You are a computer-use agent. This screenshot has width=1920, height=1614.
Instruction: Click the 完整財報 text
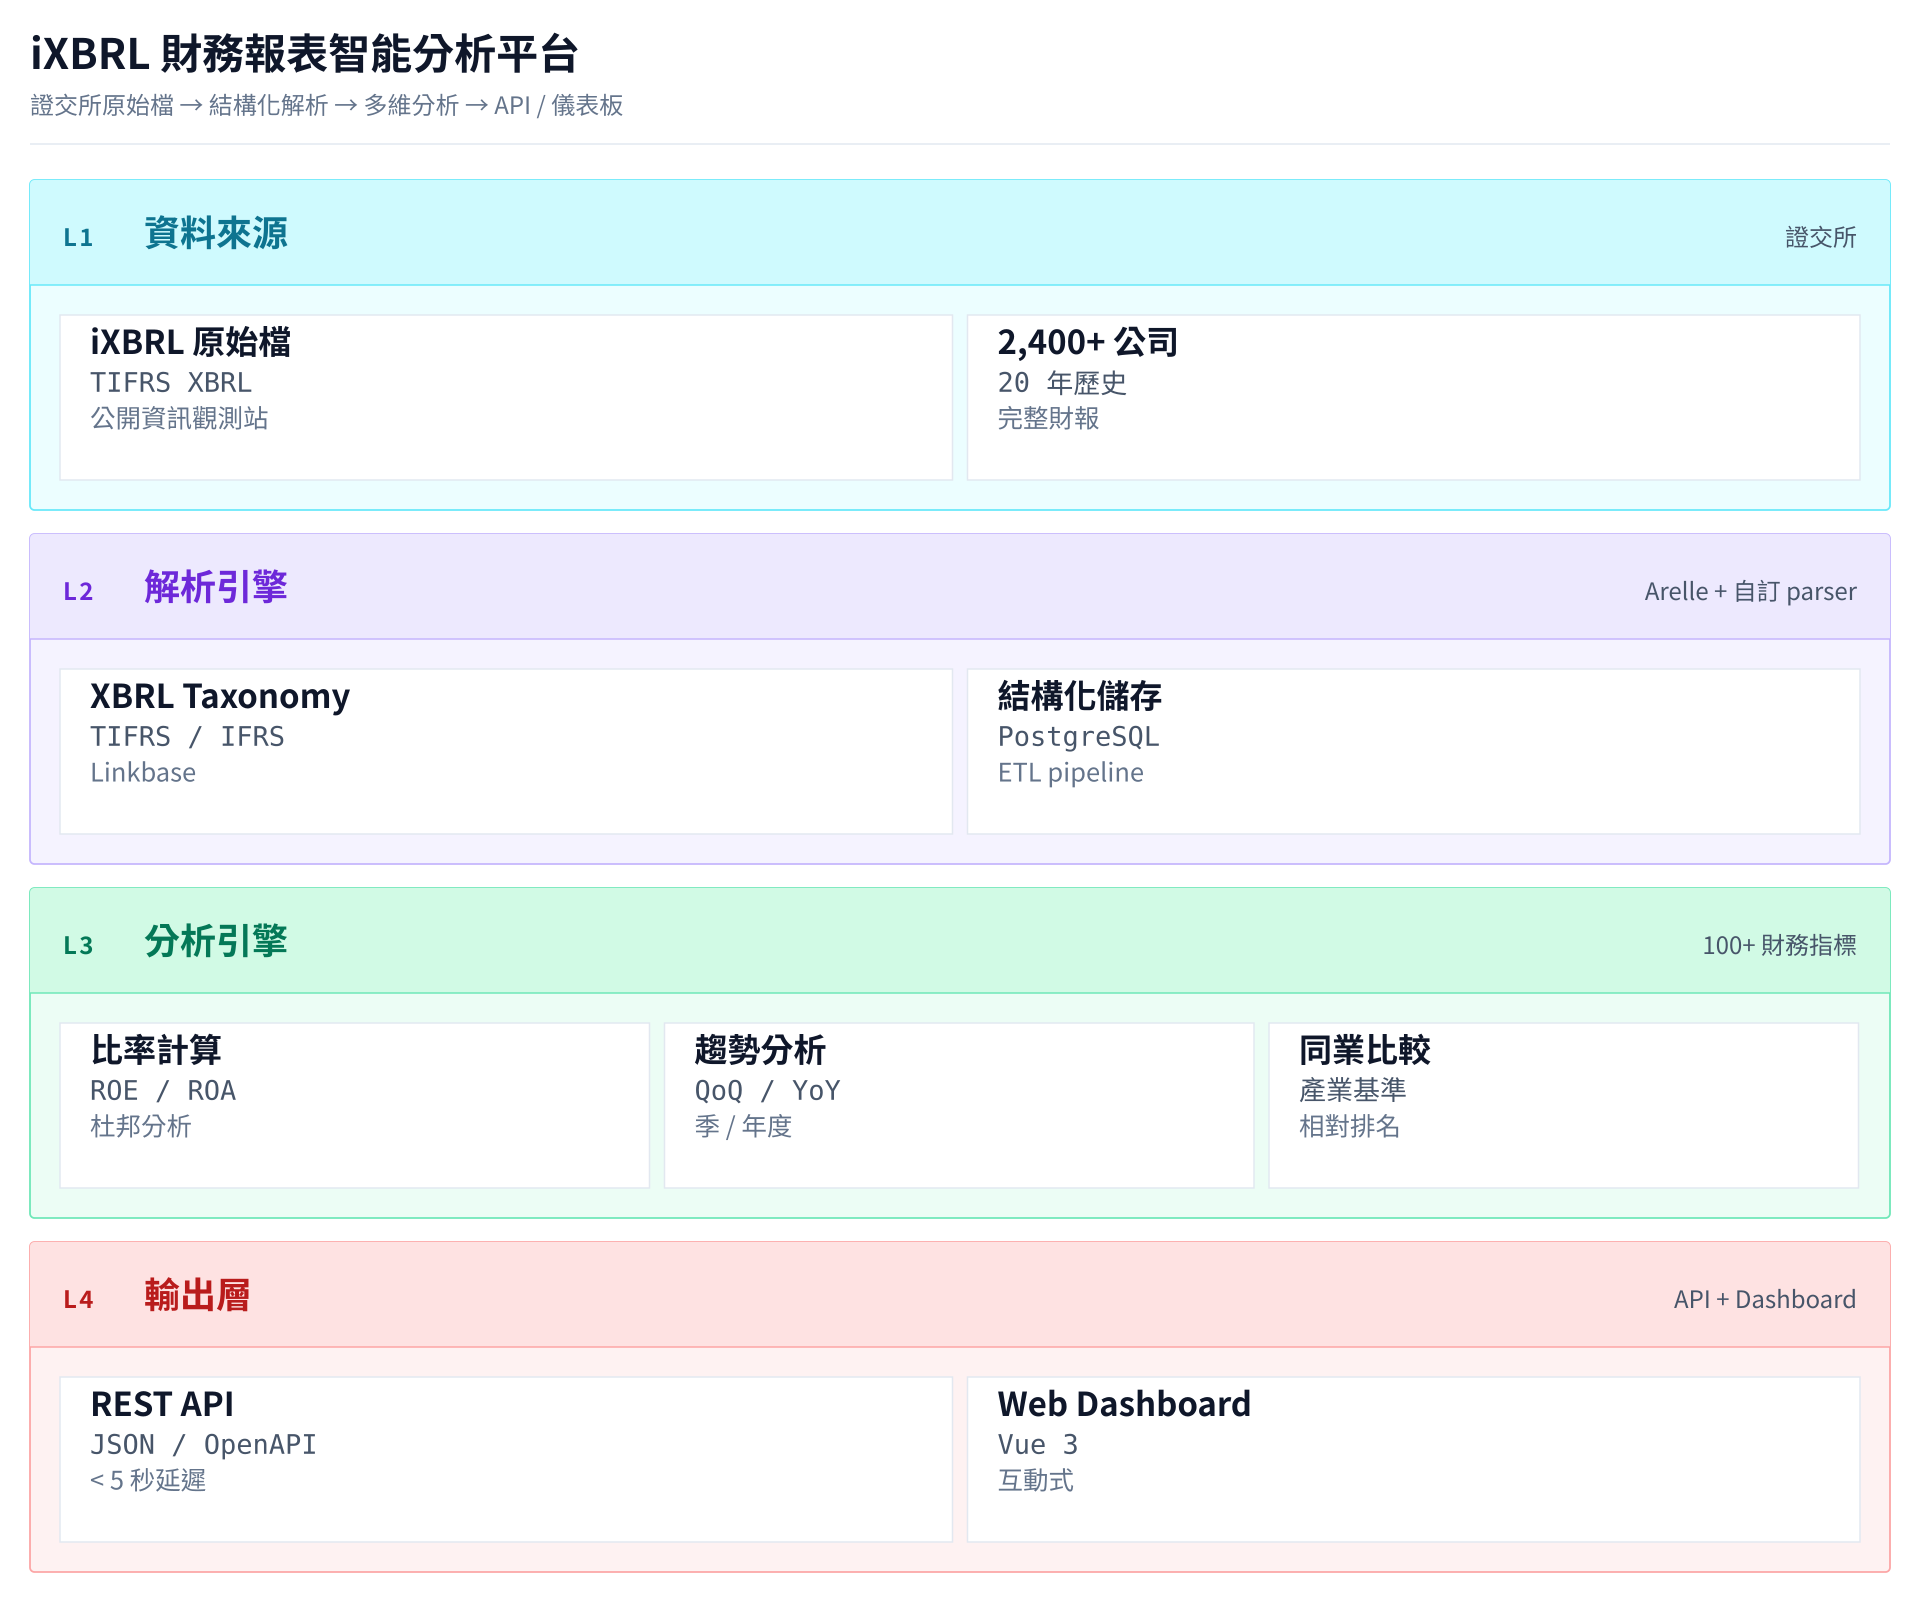[x=1048, y=418]
